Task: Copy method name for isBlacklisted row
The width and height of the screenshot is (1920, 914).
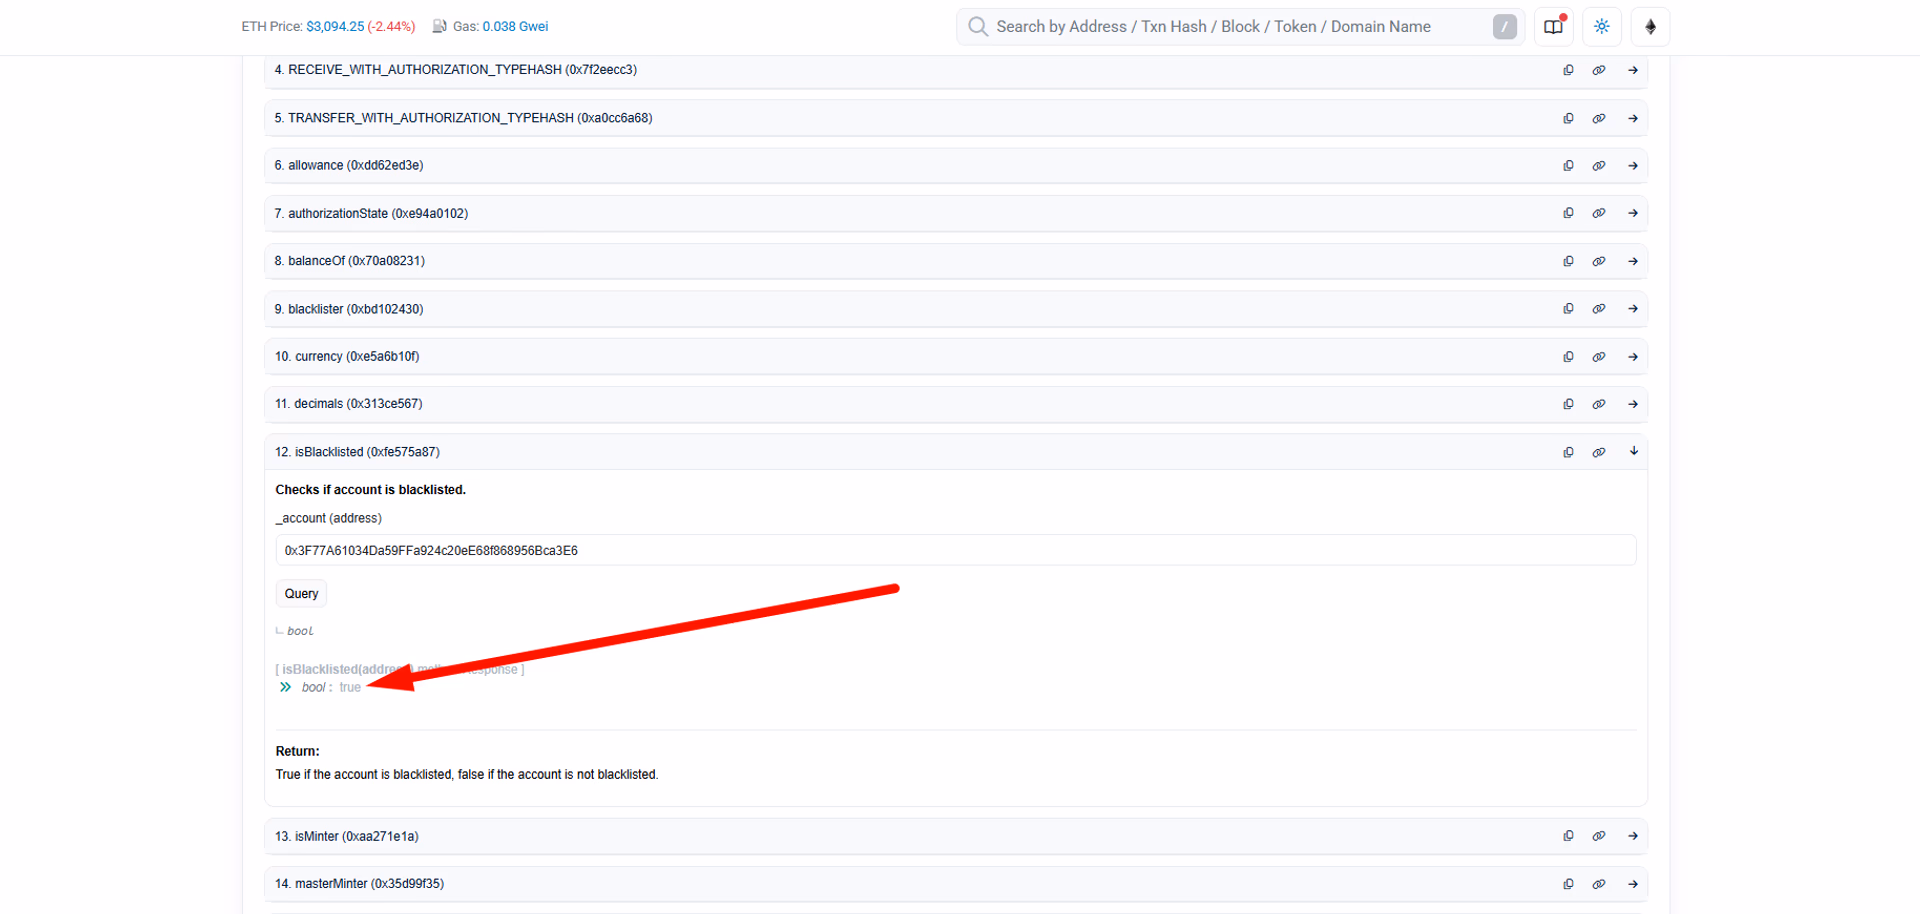Action: 1568,452
